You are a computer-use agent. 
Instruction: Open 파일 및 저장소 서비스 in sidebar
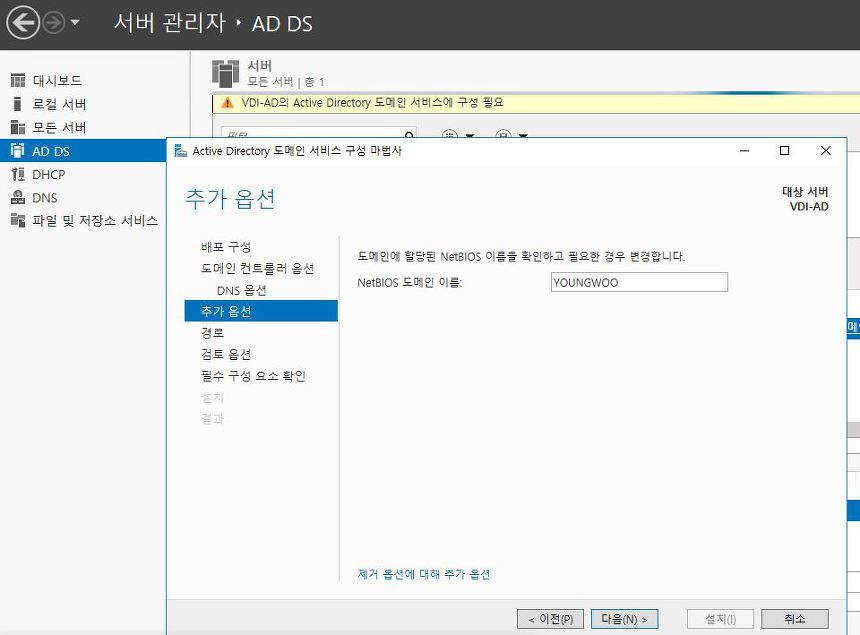(95, 220)
